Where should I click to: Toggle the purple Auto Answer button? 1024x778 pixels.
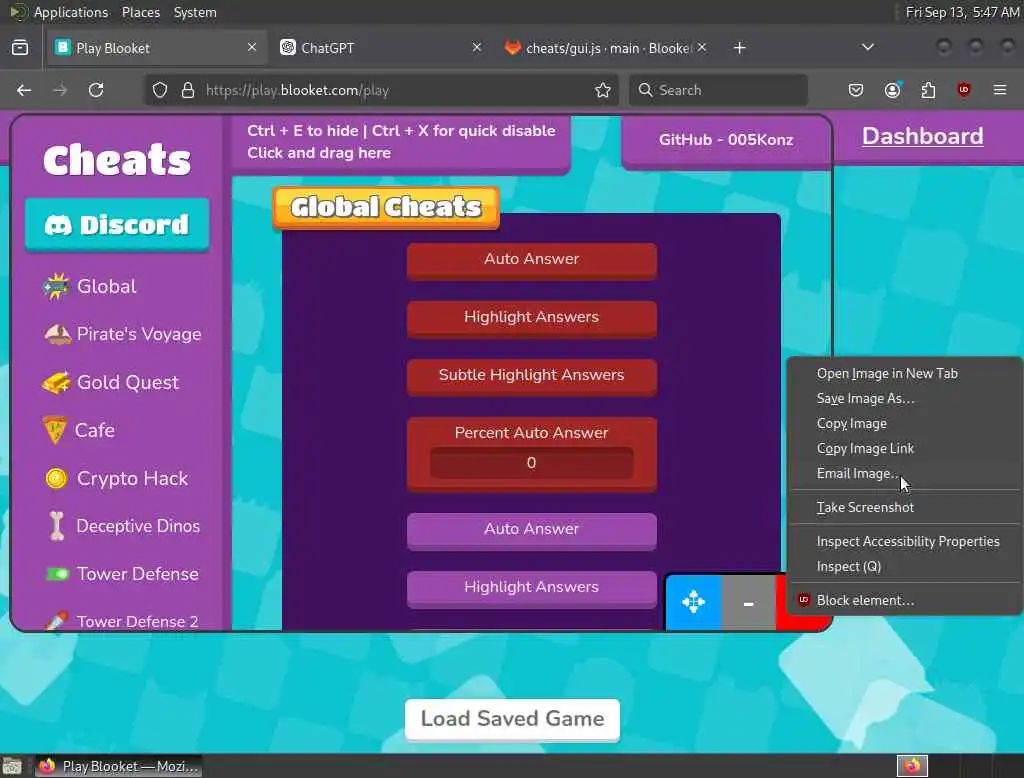coord(532,530)
